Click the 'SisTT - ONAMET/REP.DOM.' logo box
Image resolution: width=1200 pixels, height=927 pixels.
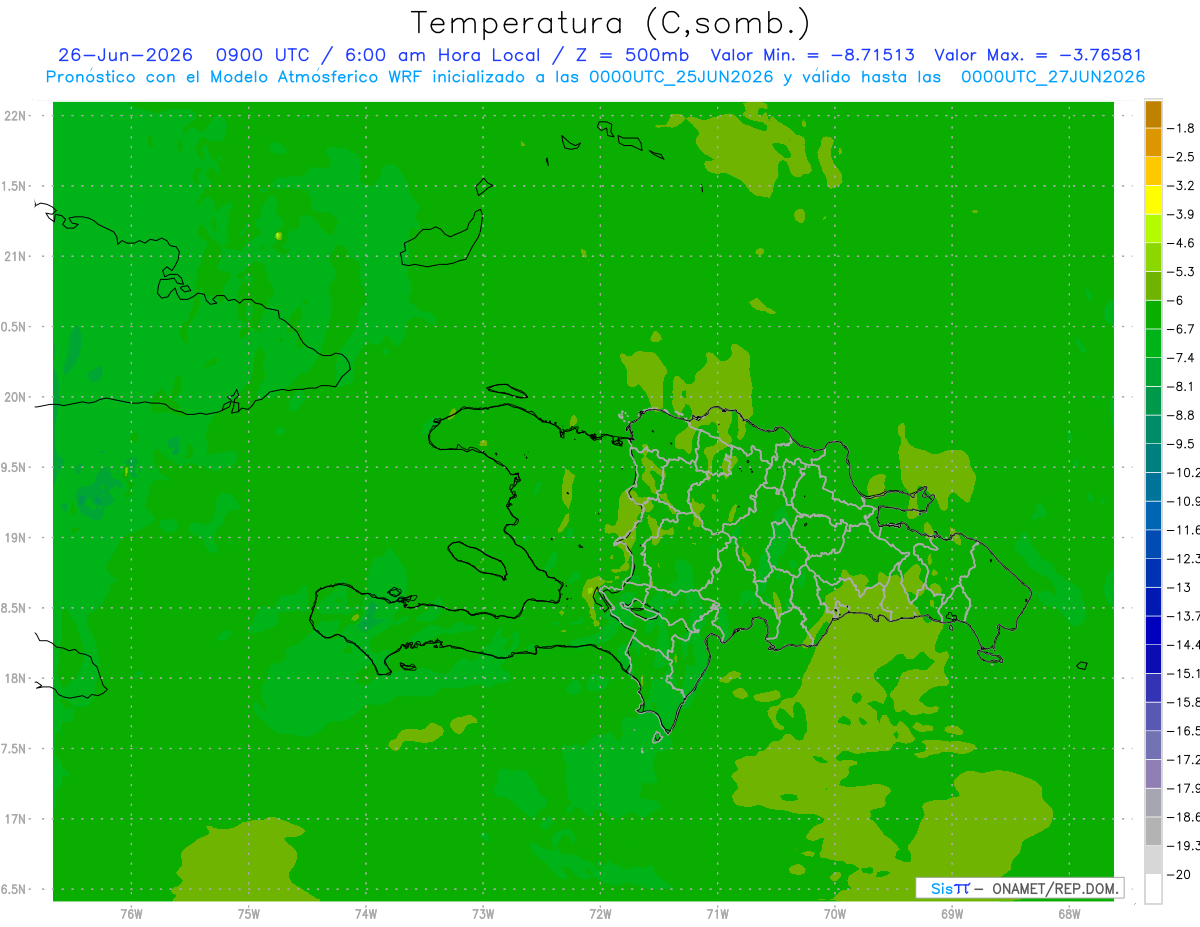pos(1020,888)
